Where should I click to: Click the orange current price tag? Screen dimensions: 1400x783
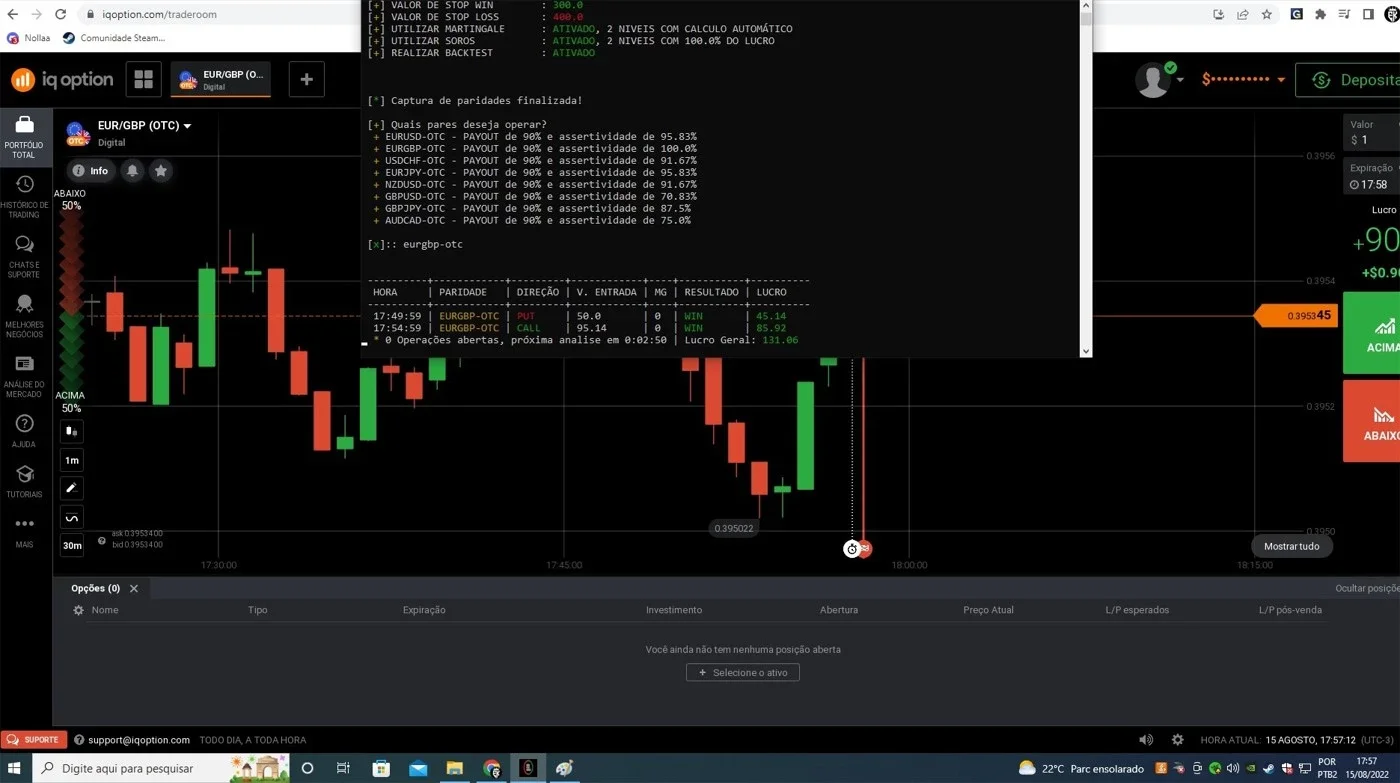point(1296,315)
